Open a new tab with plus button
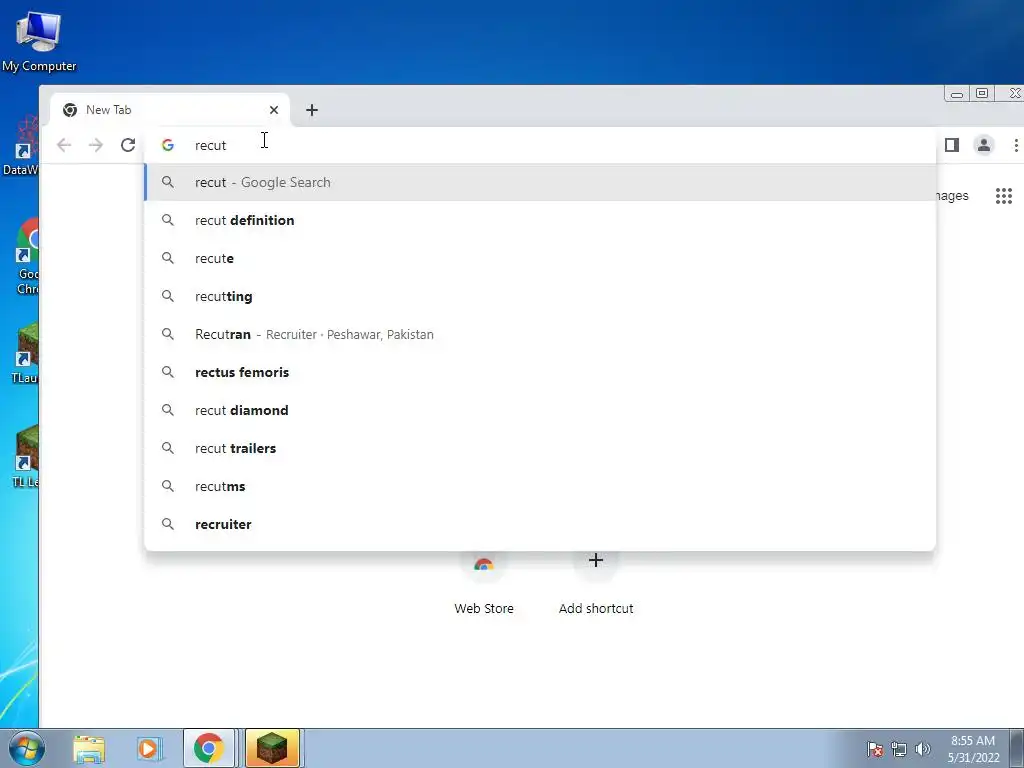 tap(312, 110)
